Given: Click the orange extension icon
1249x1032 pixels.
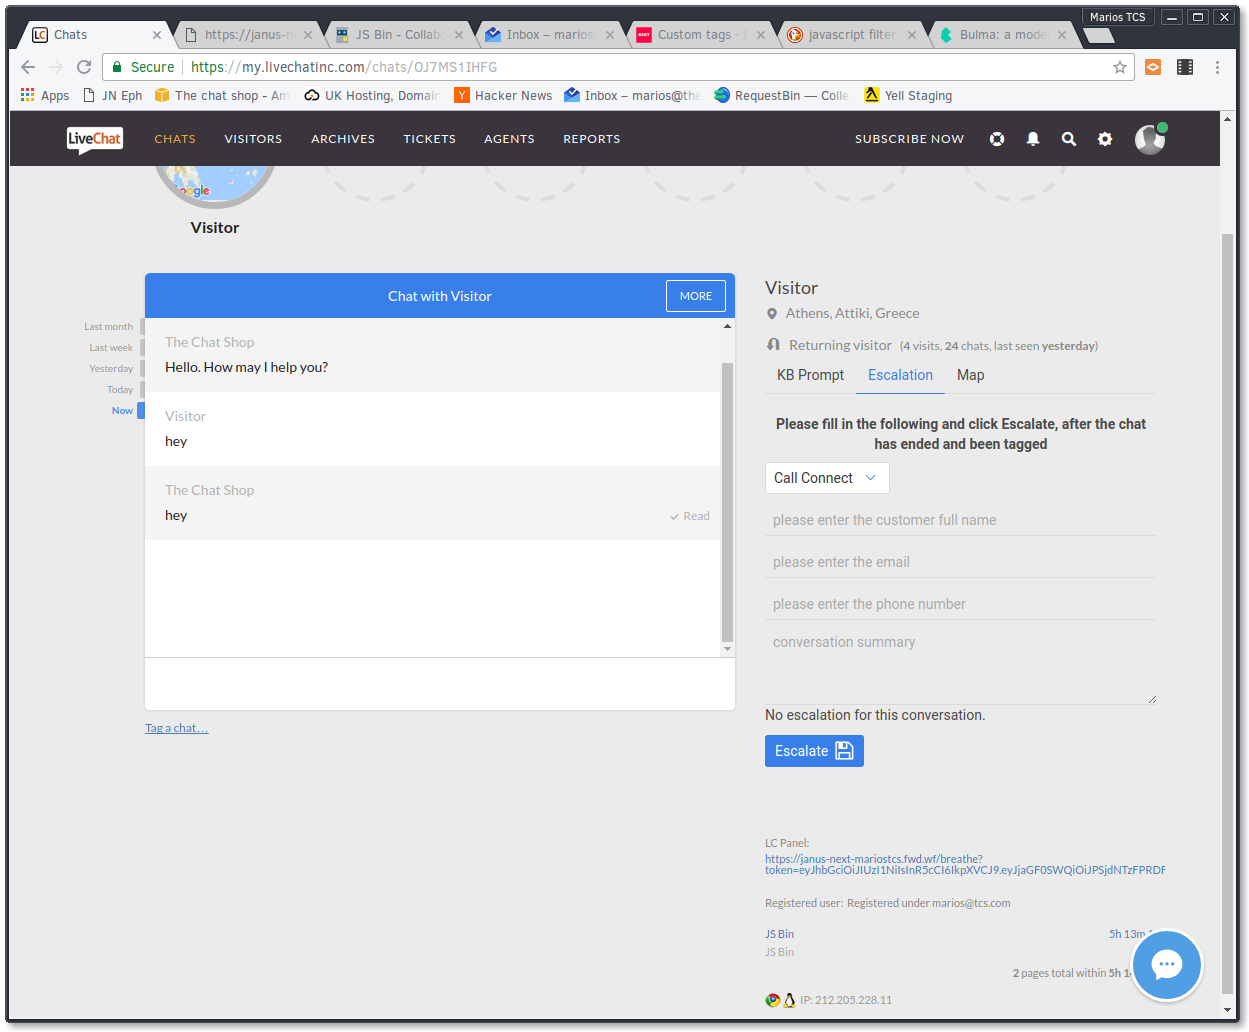Looking at the screenshot, I should click(x=1153, y=67).
